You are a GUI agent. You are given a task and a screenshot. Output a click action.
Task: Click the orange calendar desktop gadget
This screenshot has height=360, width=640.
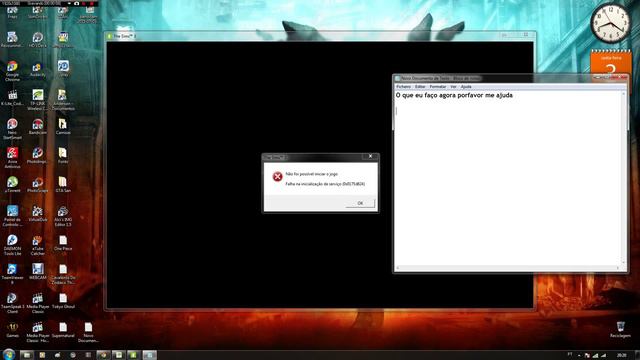pos(611,62)
